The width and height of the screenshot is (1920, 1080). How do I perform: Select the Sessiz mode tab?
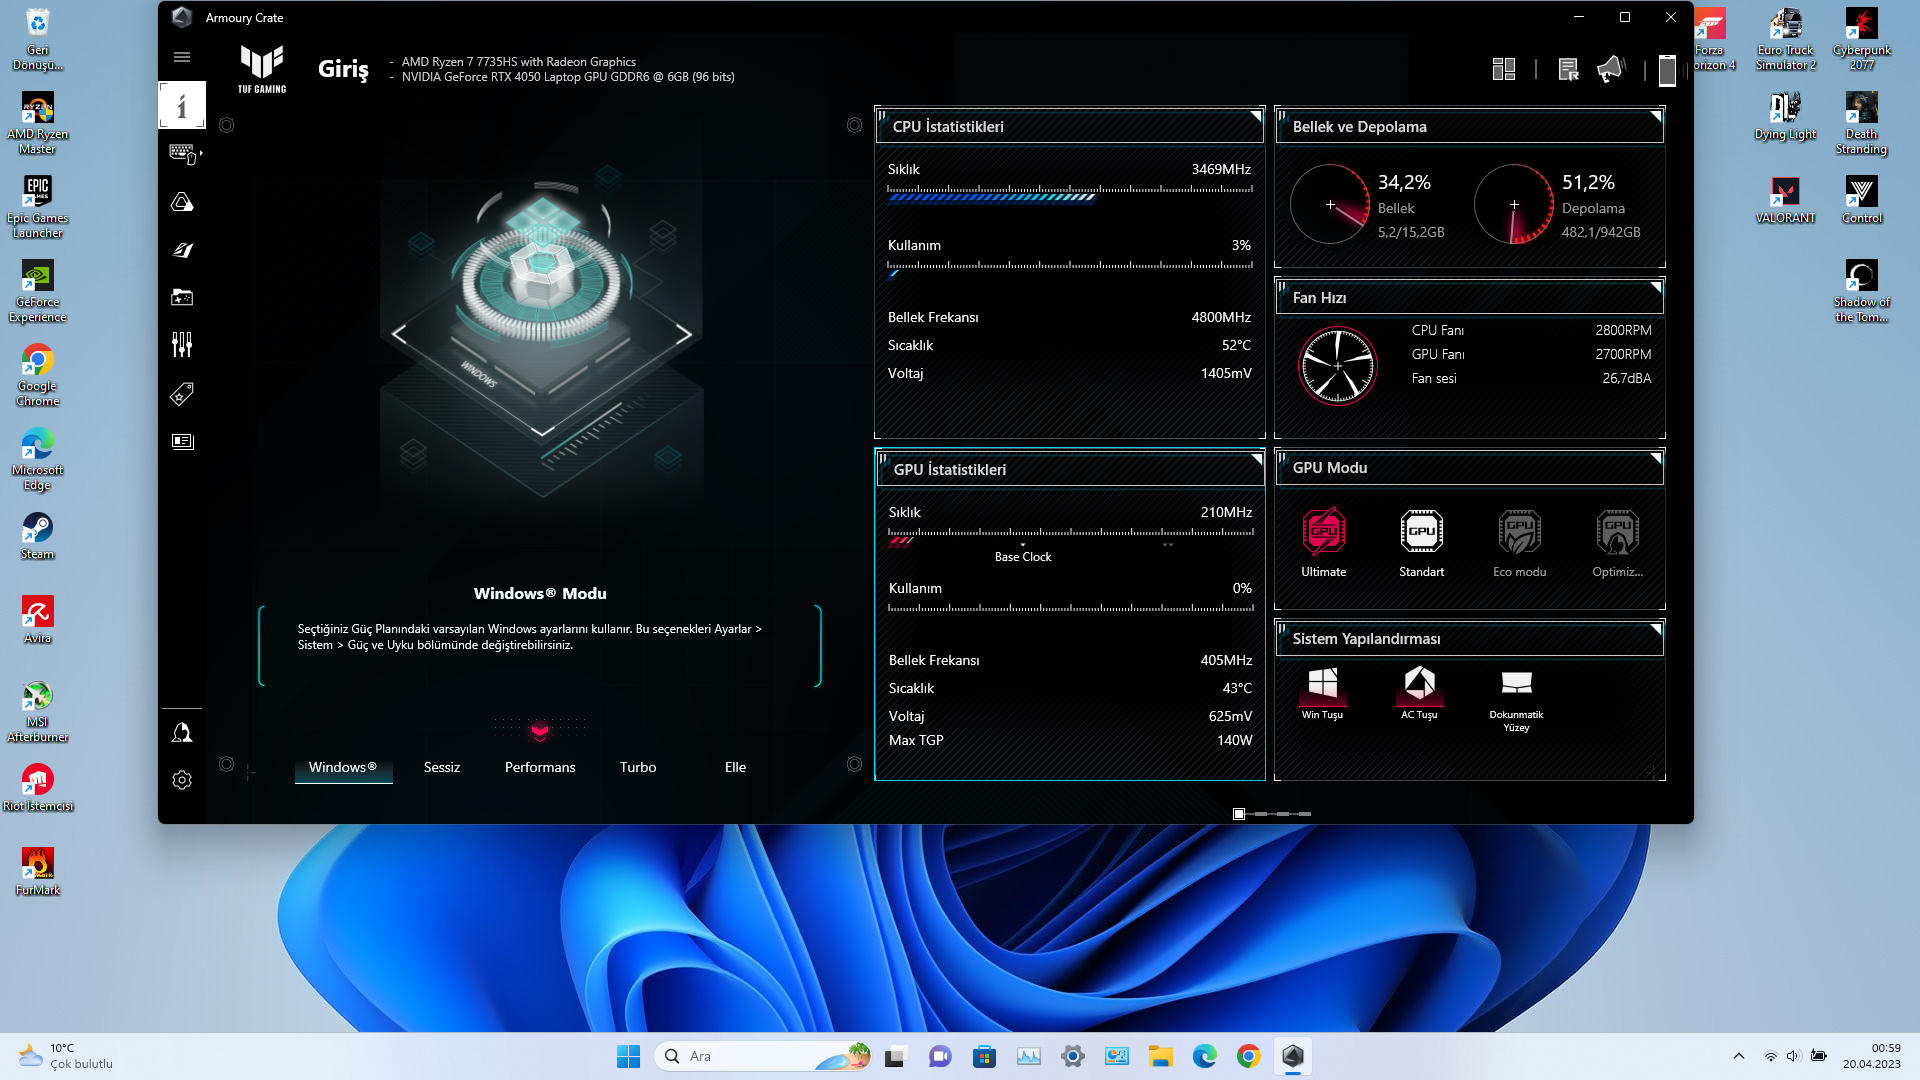tap(442, 767)
